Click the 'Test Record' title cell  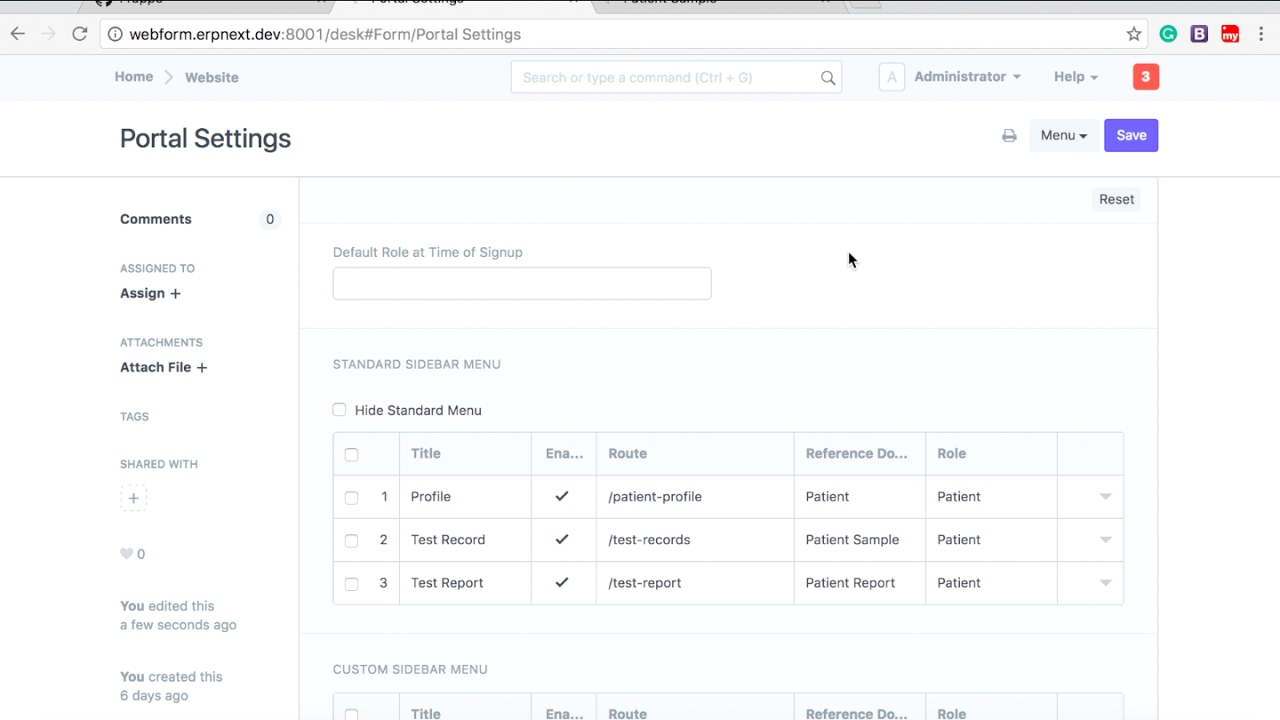click(x=465, y=539)
